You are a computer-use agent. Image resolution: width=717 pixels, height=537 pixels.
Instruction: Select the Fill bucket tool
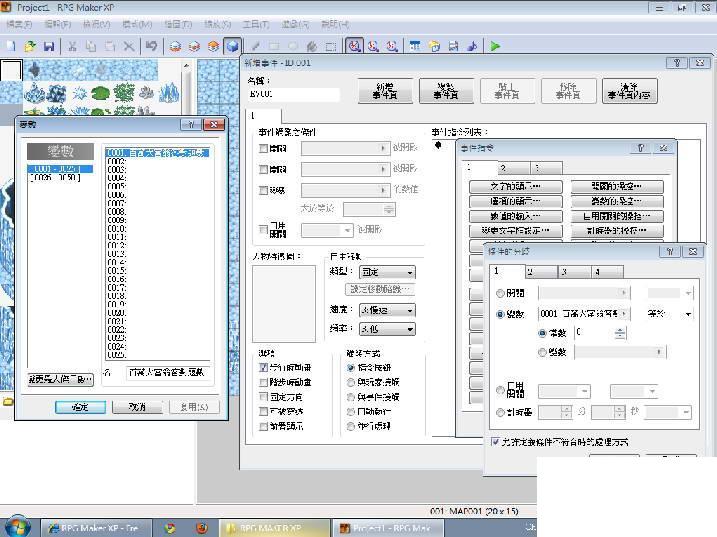click(312, 46)
